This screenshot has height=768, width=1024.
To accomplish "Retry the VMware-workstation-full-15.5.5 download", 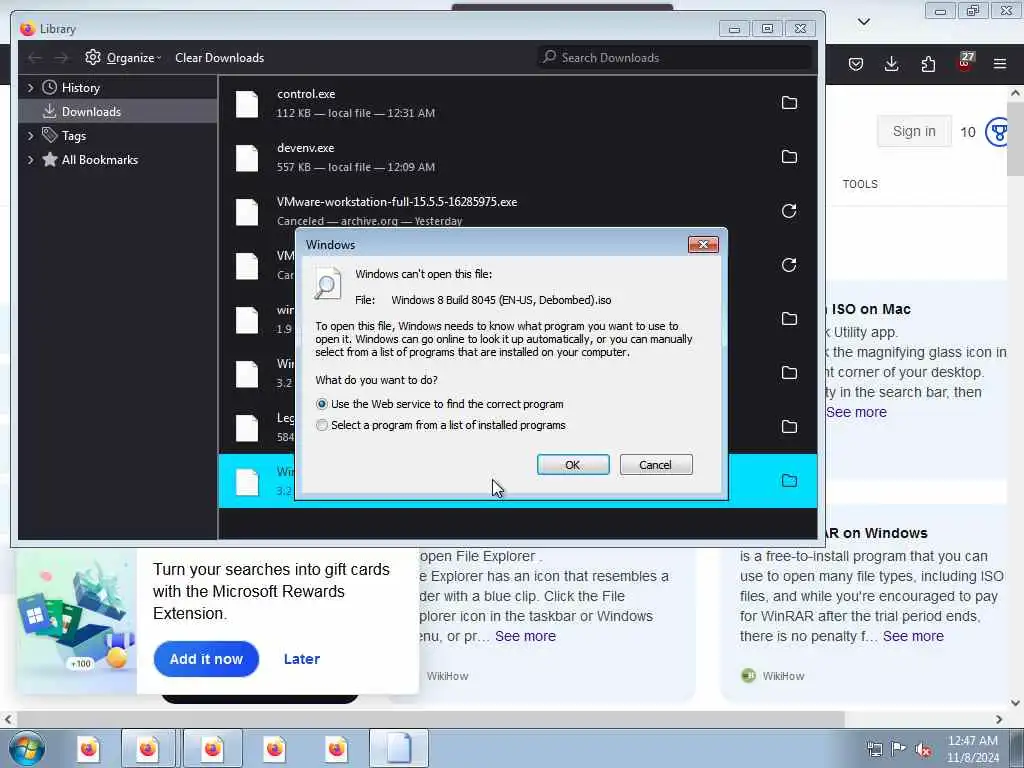I will [789, 211].
